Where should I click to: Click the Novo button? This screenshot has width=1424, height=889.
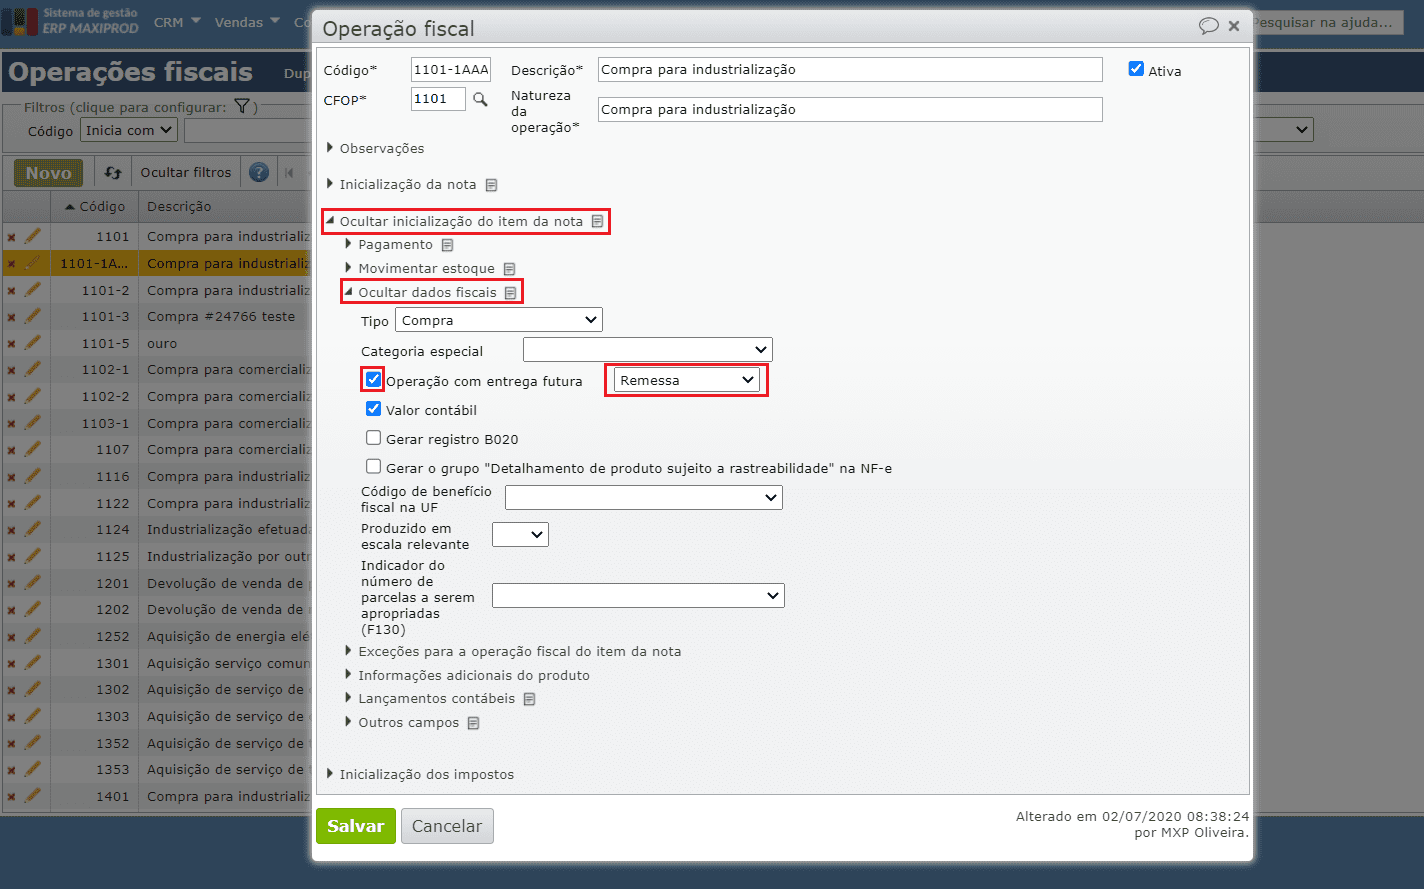coord(48,173)
